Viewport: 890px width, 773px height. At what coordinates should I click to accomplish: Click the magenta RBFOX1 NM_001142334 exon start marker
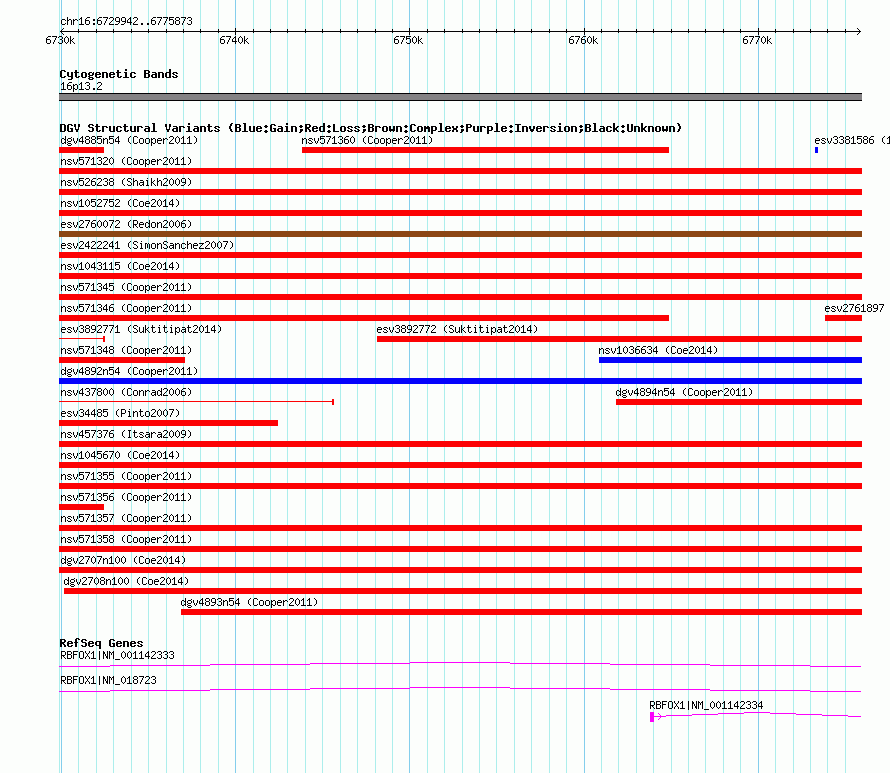[652, 717]
